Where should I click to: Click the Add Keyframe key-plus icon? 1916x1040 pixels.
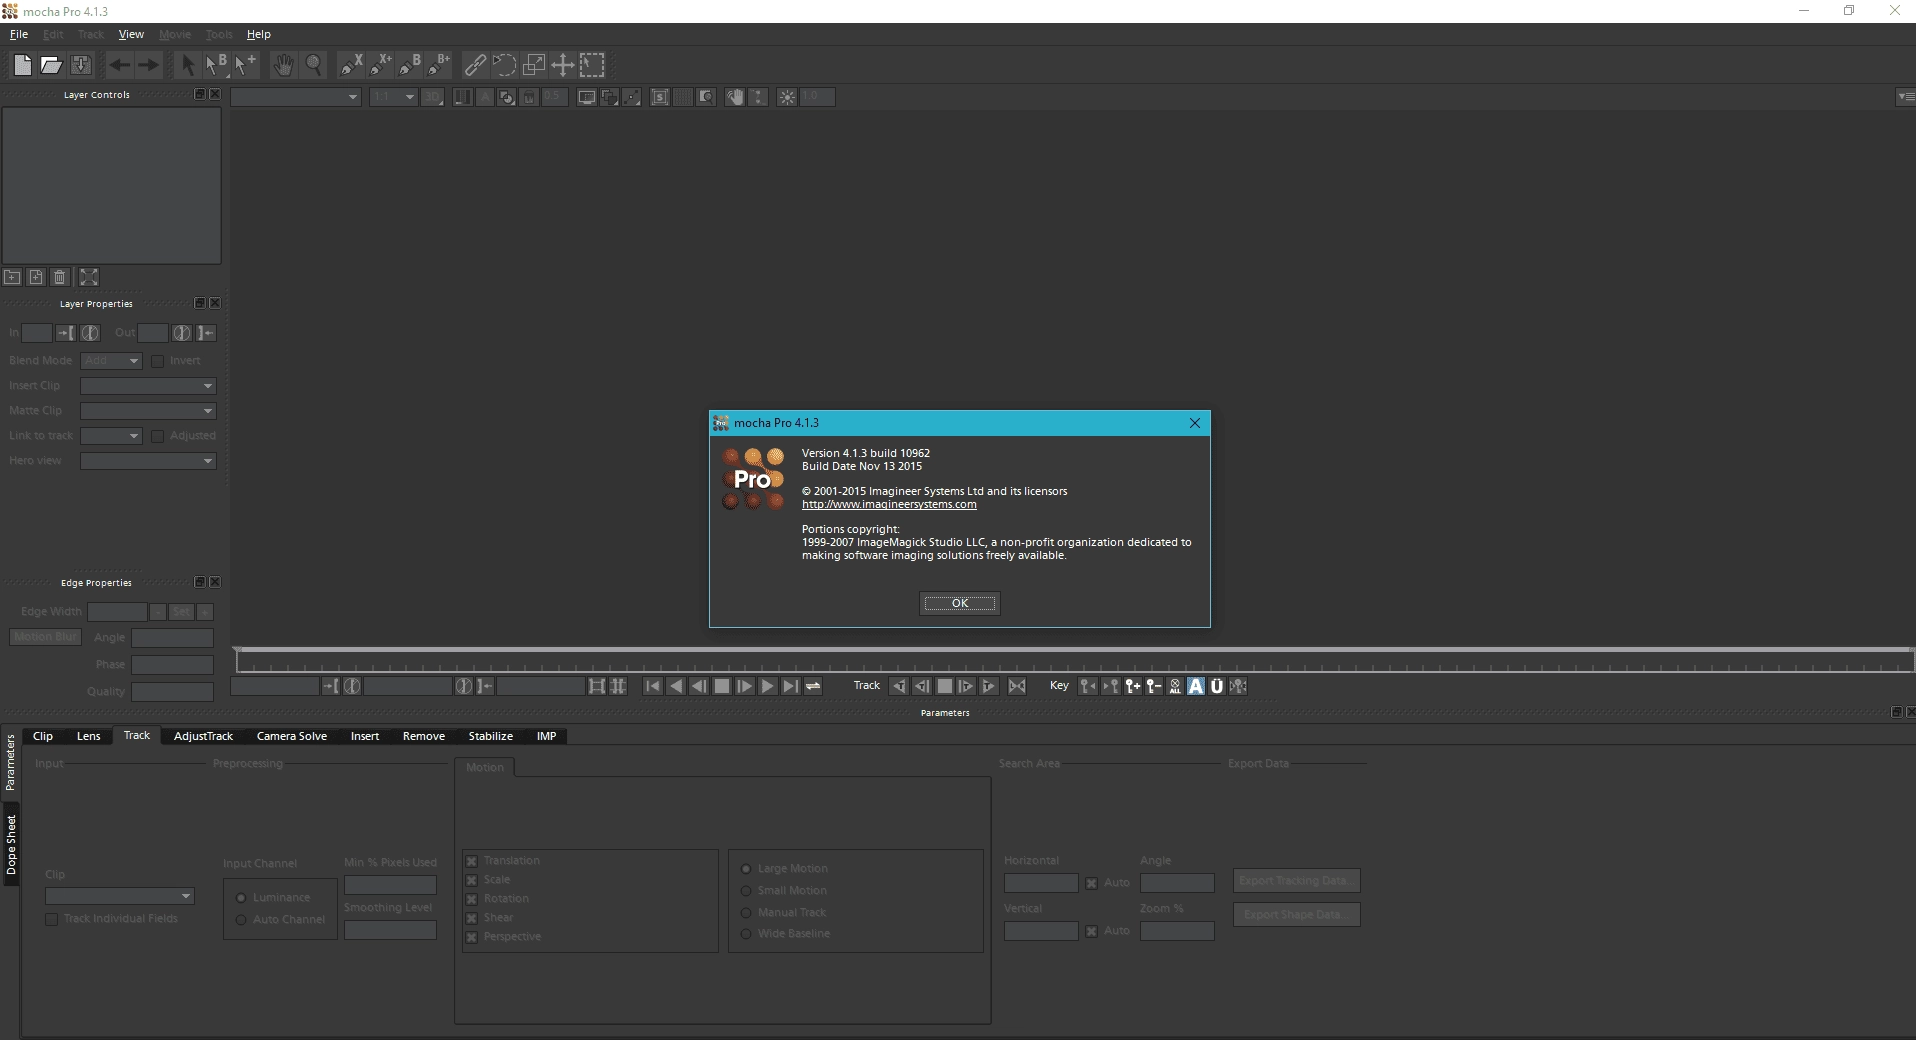[x=1133, y=686]
